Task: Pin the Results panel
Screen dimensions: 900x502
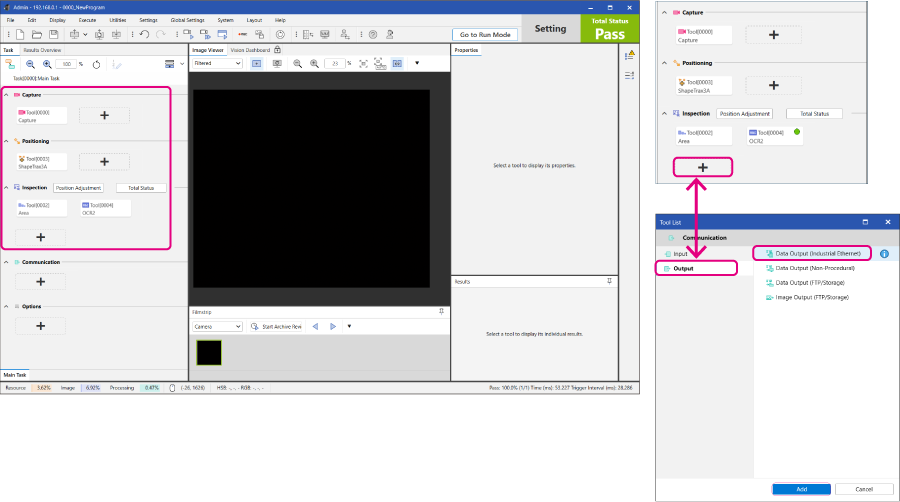Action: 610,282
